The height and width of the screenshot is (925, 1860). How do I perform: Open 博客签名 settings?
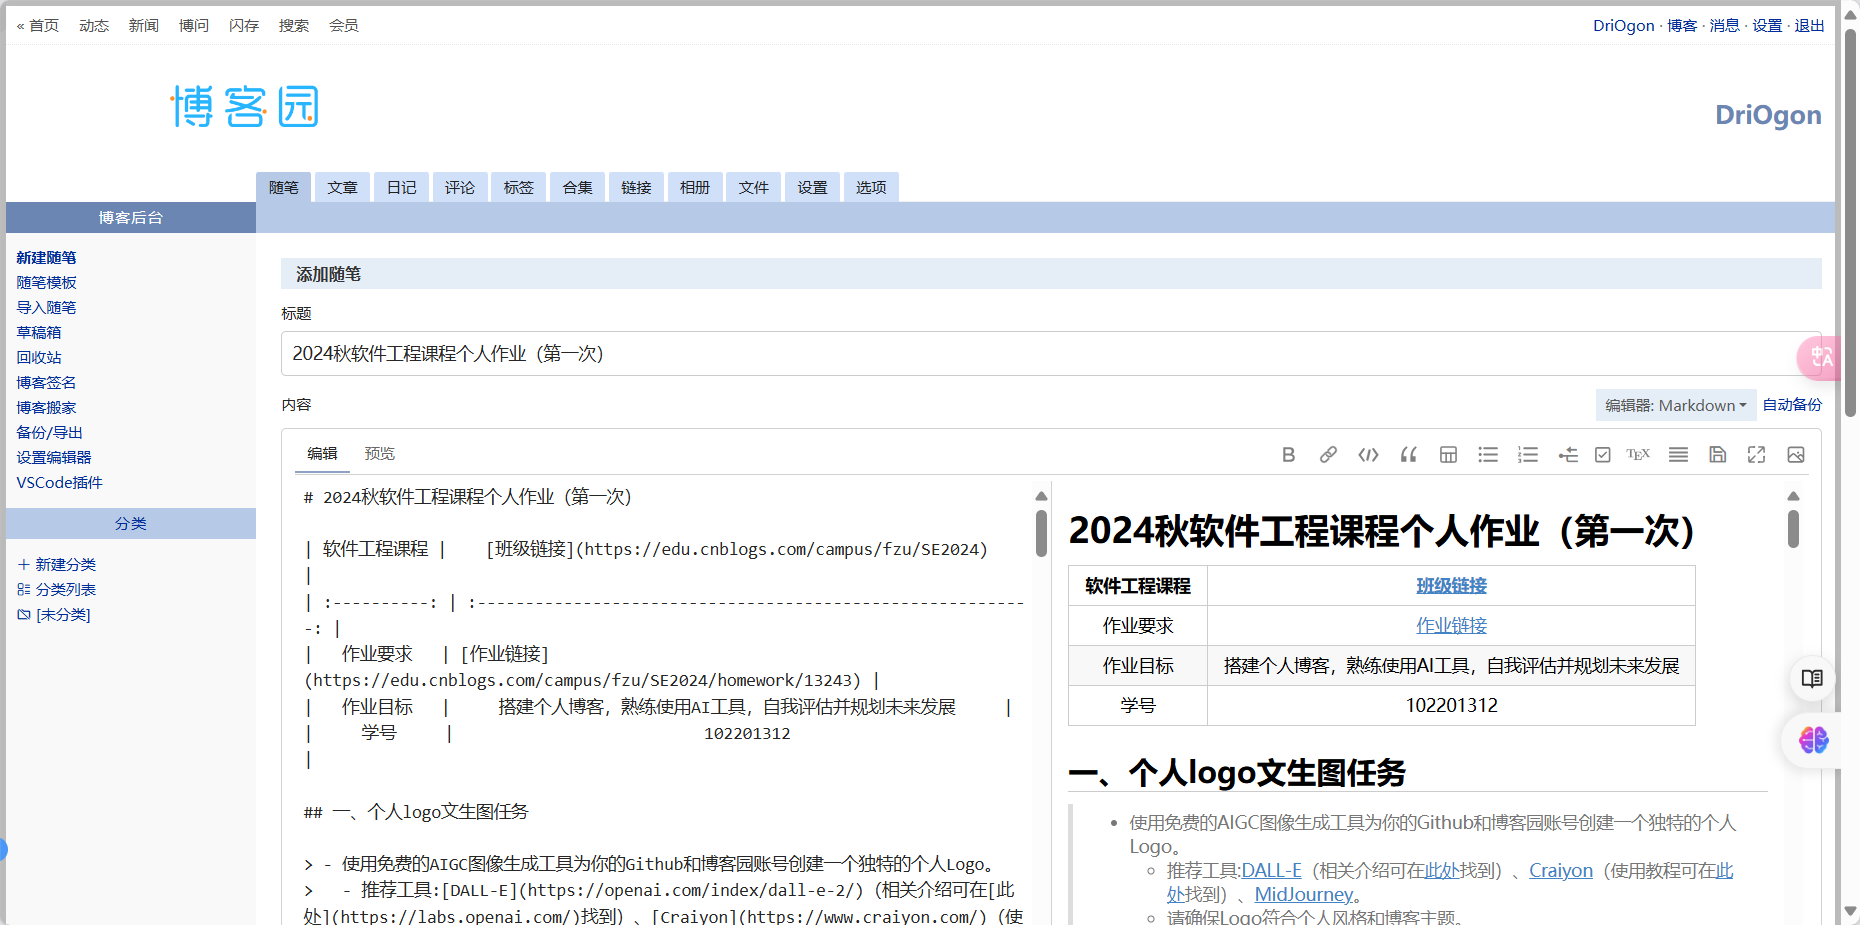pyautogui.click(x=46, y=383)
